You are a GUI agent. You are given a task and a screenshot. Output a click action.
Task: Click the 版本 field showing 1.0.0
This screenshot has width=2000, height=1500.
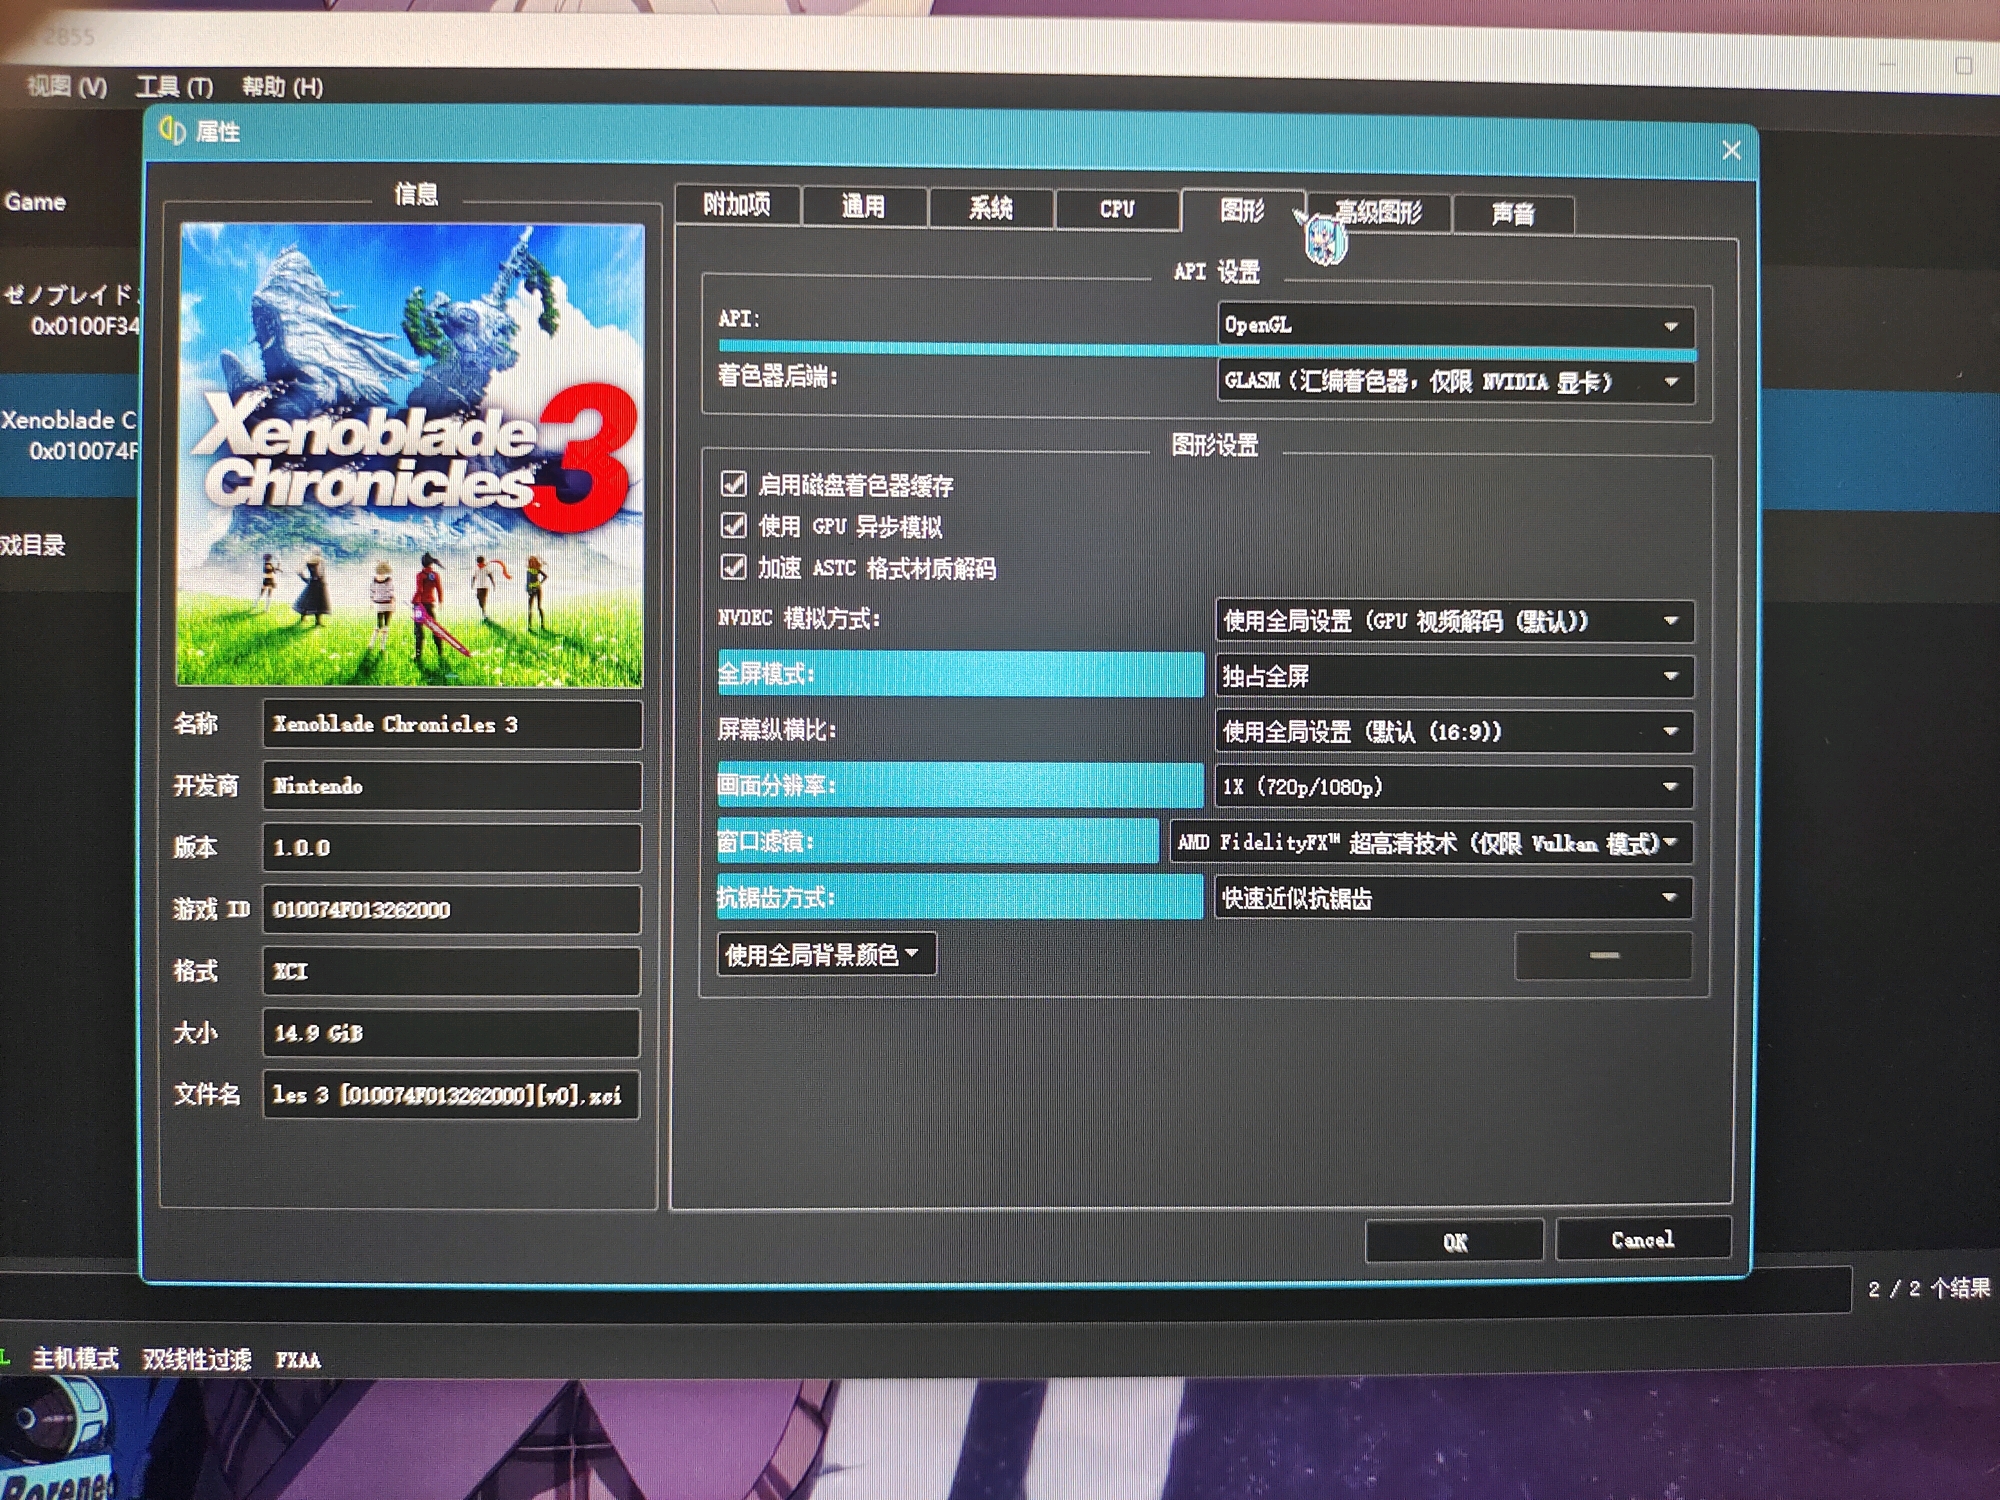click(x=452, y=848)
